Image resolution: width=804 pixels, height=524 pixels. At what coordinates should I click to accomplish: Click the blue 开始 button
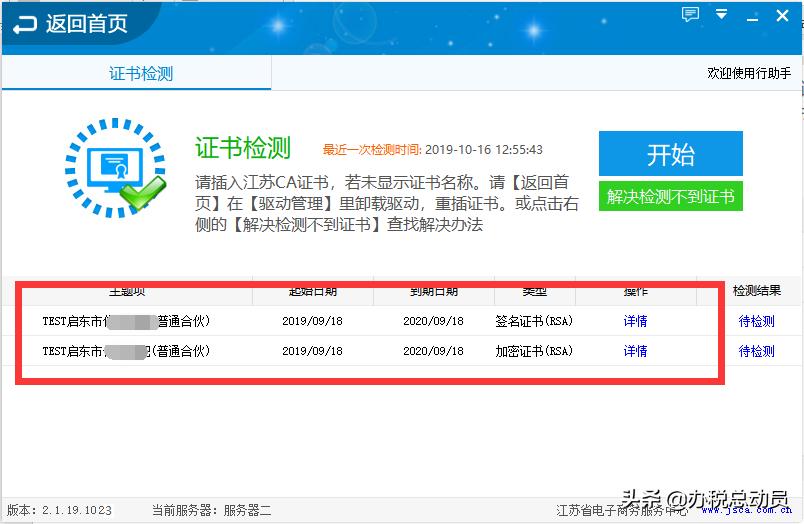tap(671, 153)
